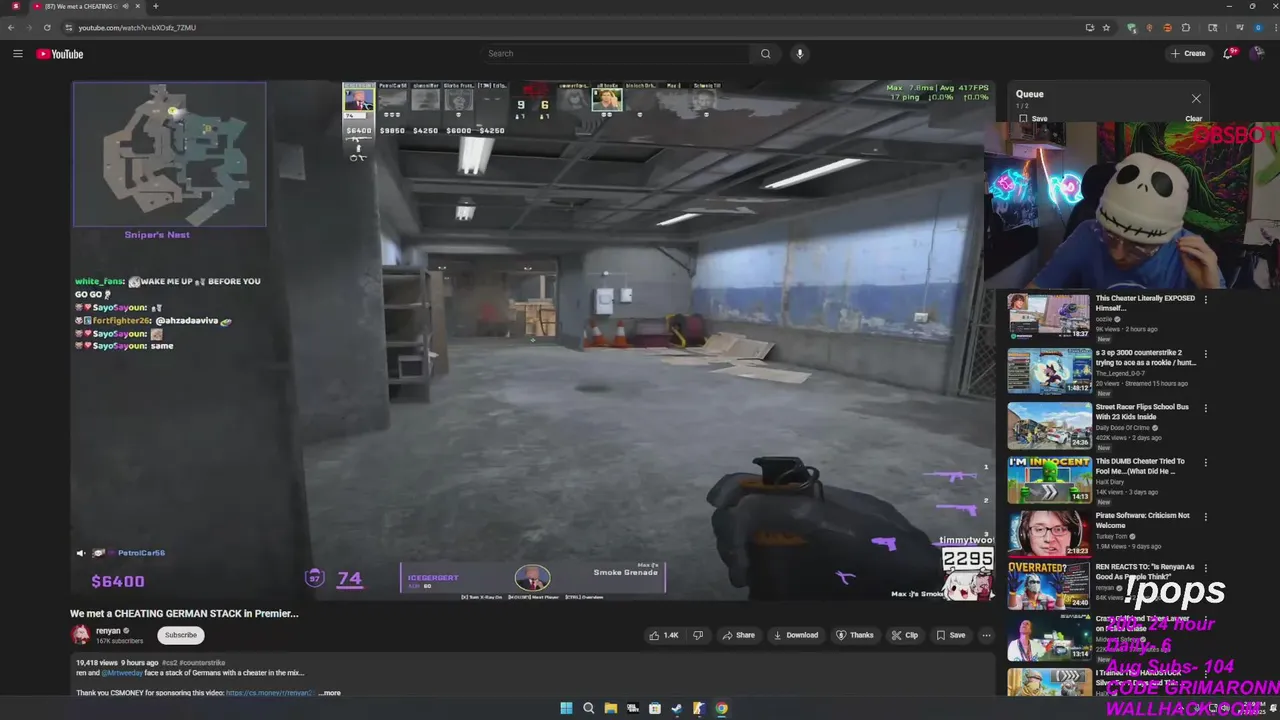Viewport: 1280px width, 720px height.
Task: Go back in the browser
Action: click(x=11, y=28)
